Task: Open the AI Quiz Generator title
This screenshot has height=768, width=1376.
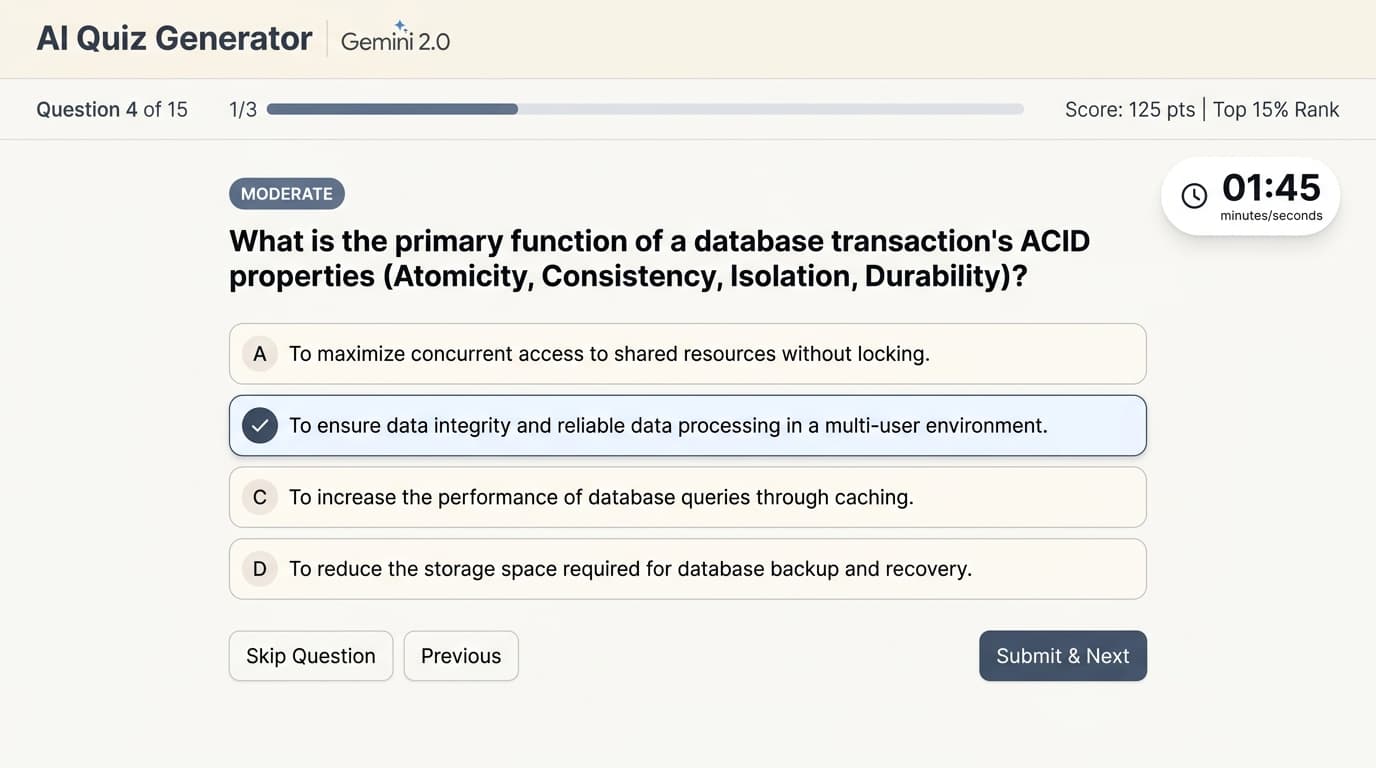Action: coord(174,38)
